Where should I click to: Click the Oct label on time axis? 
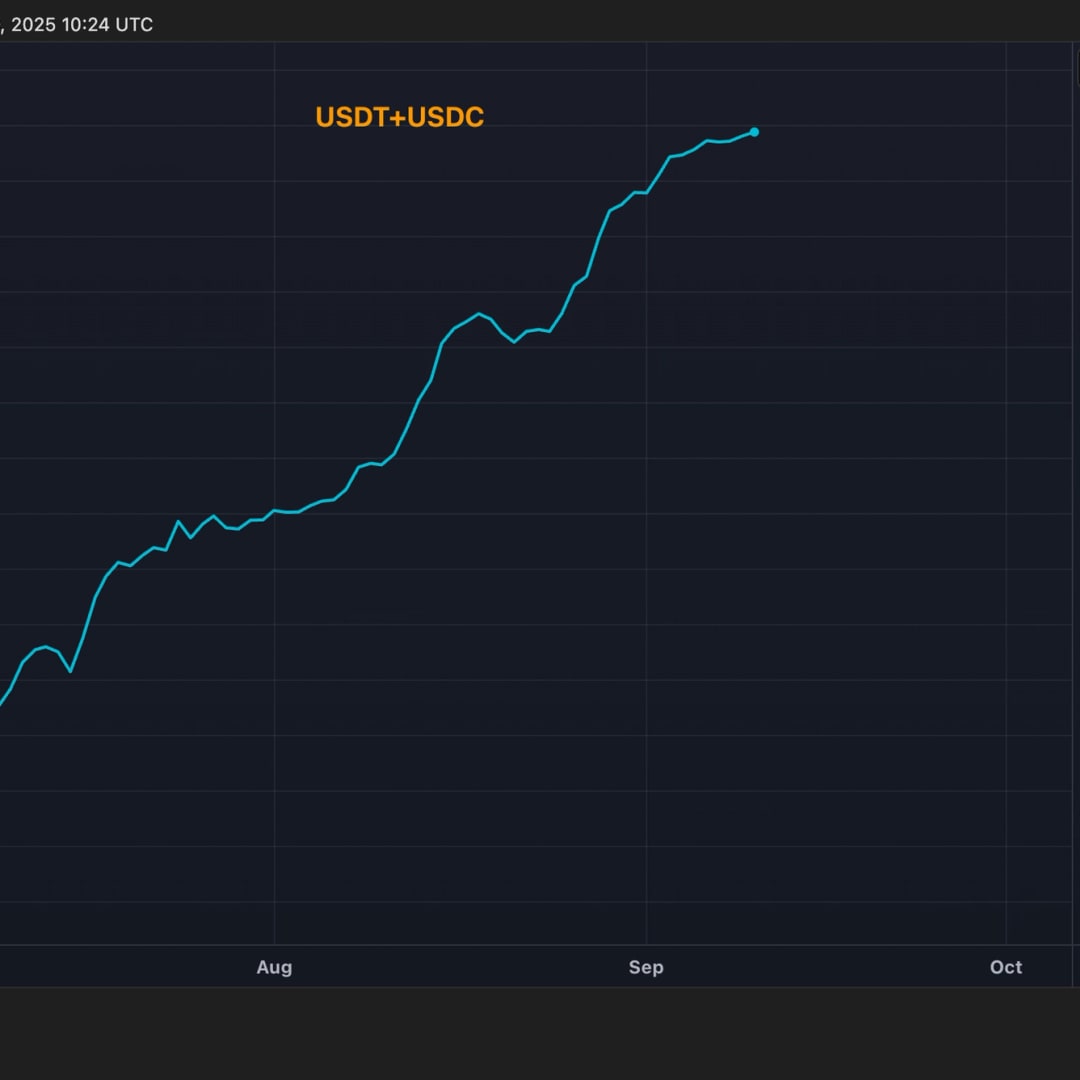(1006, 967)
